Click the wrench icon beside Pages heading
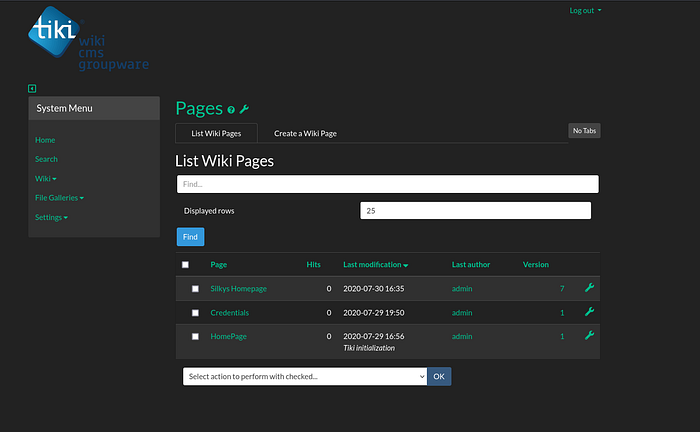The height and width of the screenshot is (432, 700). click(244, 109)
